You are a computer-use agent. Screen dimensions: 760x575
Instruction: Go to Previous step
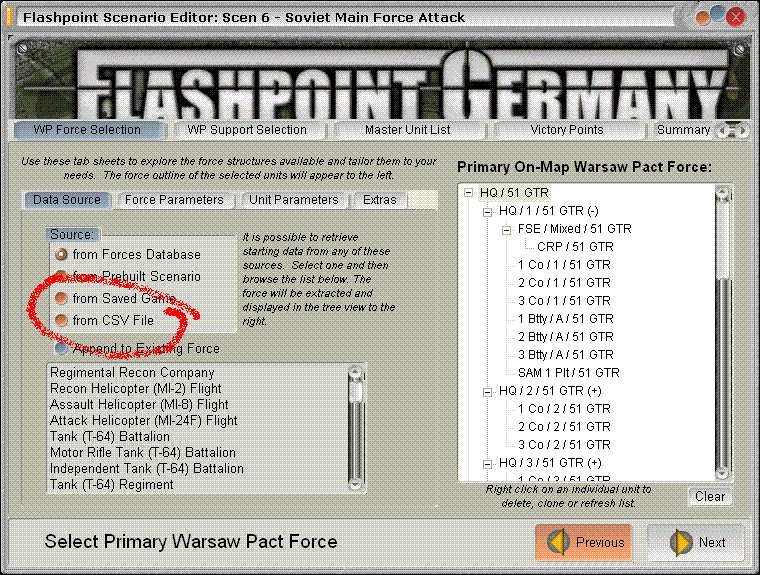(584, 542)
